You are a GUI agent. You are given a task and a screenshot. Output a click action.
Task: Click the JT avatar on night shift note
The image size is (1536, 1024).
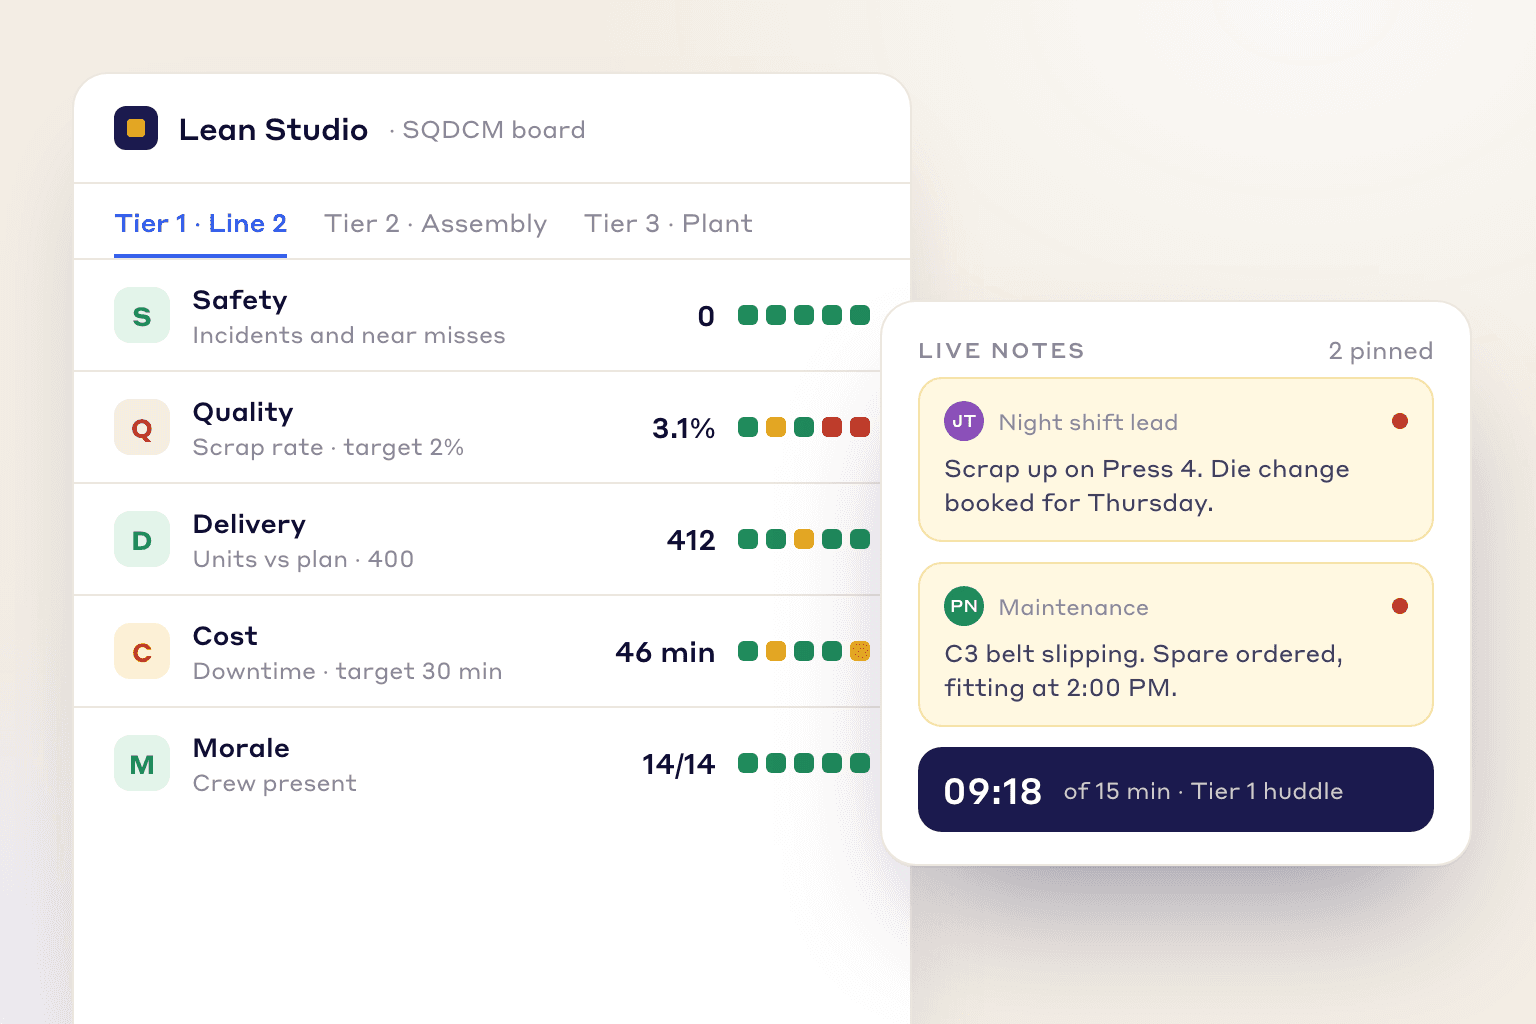(964, 421)
